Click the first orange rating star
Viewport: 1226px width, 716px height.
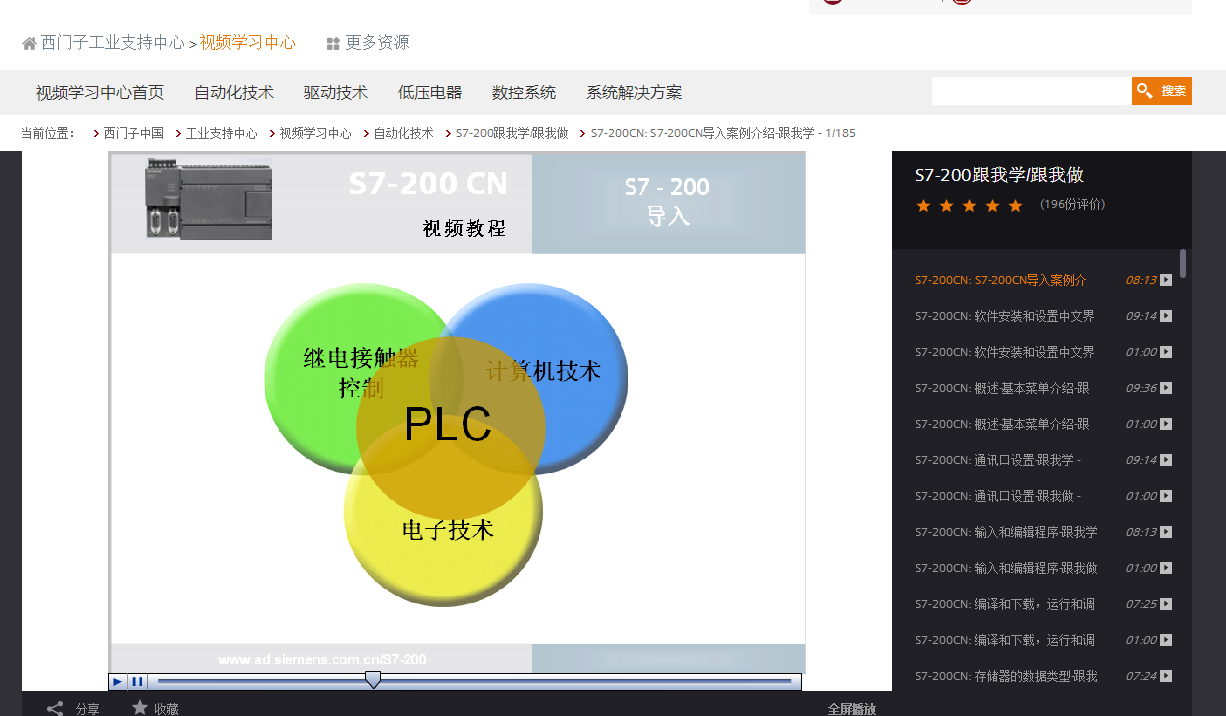[x=923, y=205]
